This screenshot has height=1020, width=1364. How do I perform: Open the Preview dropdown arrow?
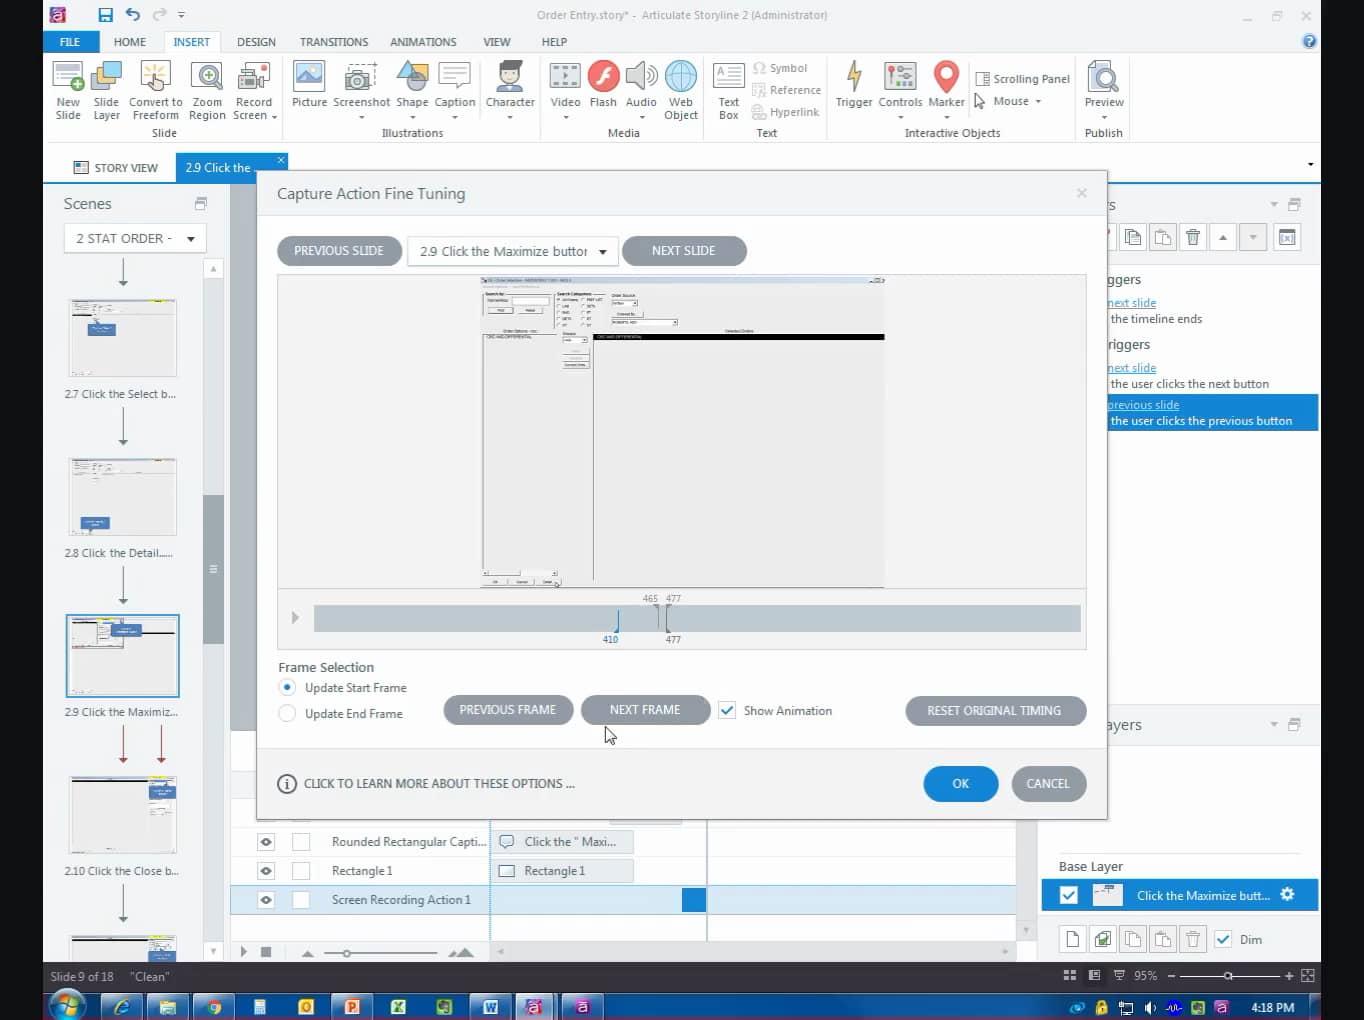(1104, 117)
